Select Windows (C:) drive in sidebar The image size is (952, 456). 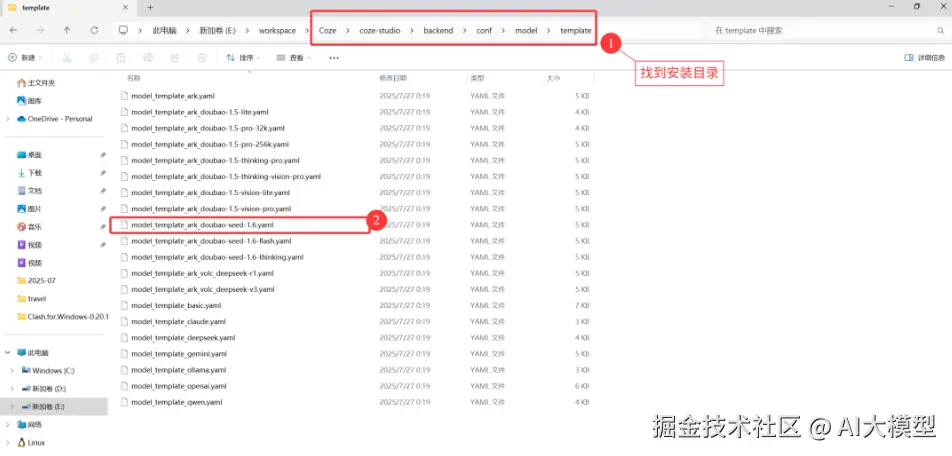(48, 370)
